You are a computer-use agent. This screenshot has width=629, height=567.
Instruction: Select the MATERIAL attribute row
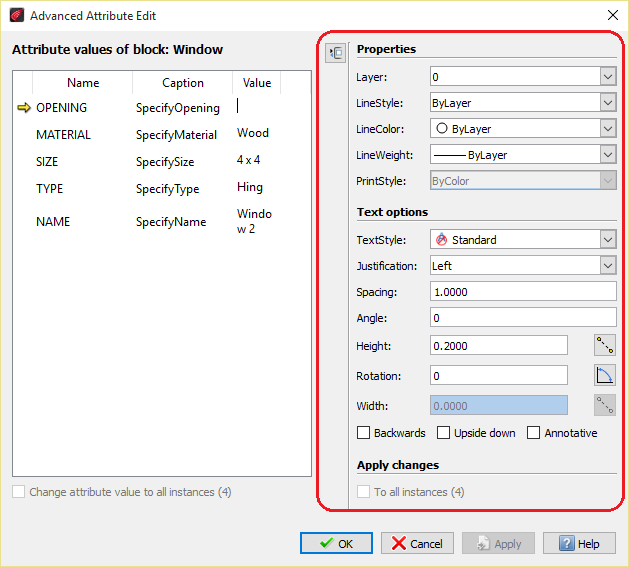[x=63, y=135]
